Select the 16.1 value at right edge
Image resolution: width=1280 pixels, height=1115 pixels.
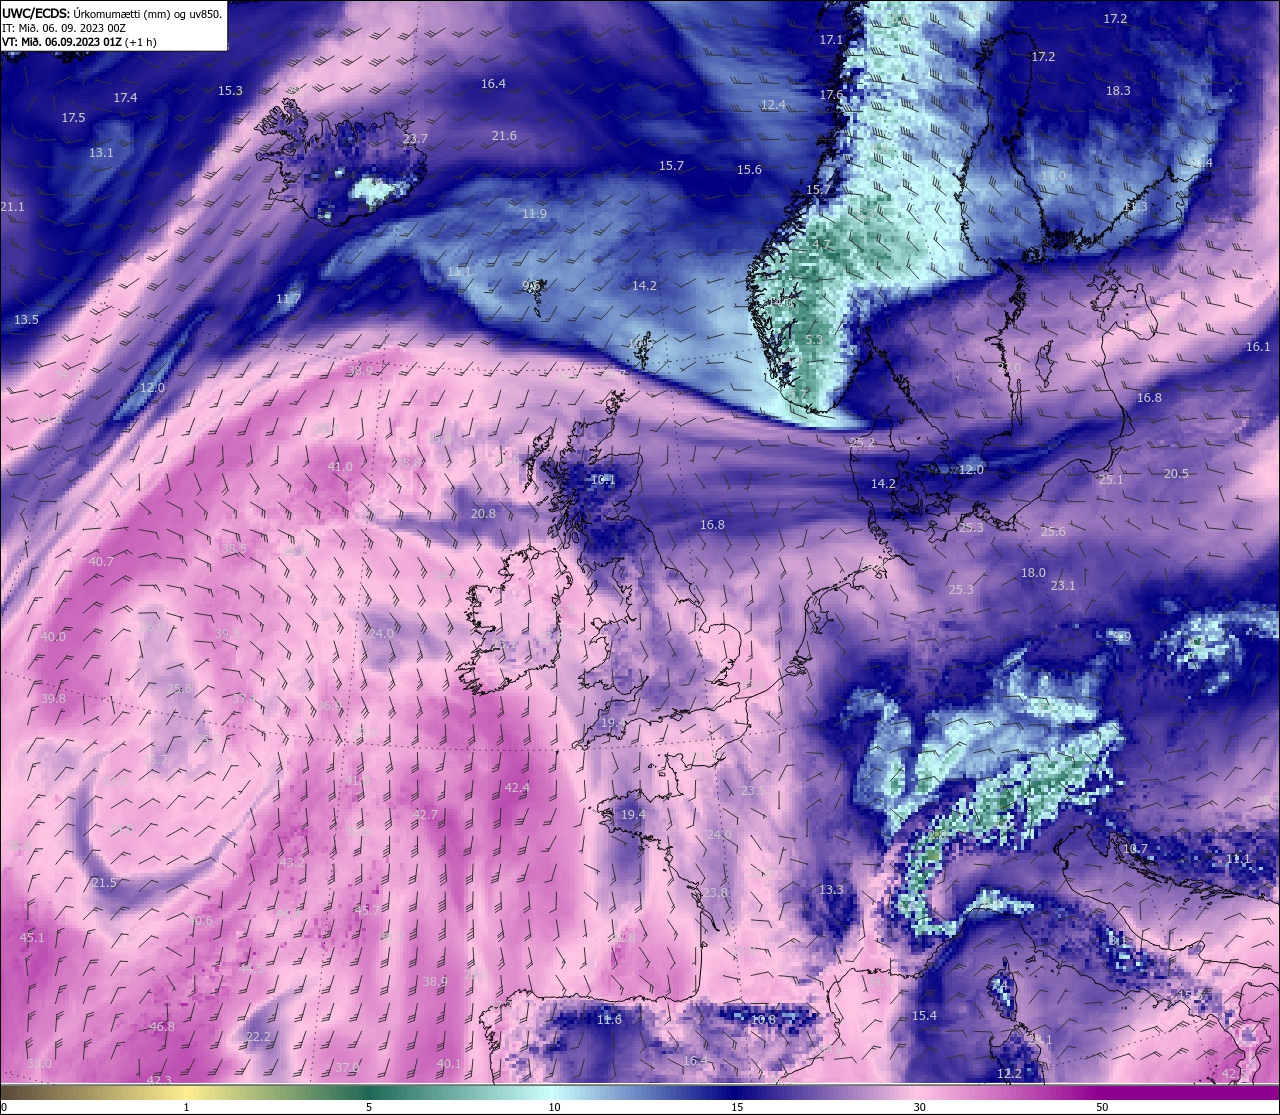[x=1258, y=347]
